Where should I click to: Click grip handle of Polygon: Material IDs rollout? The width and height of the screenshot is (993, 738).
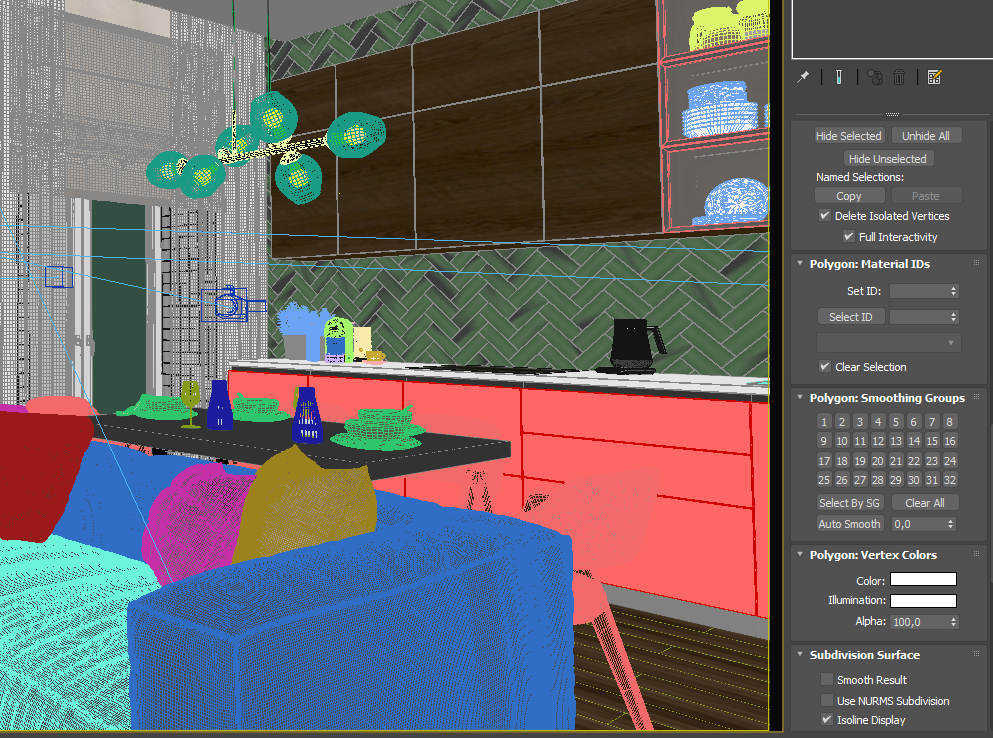pos(976,263)
